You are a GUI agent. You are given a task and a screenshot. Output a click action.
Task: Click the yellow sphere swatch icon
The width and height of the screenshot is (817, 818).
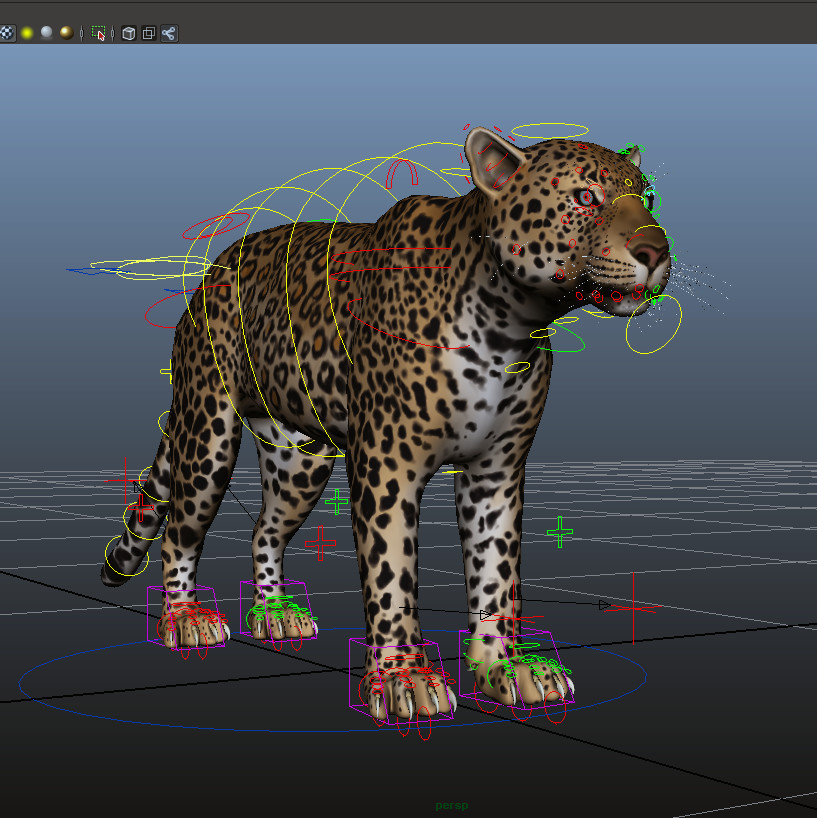coord(26,32)
